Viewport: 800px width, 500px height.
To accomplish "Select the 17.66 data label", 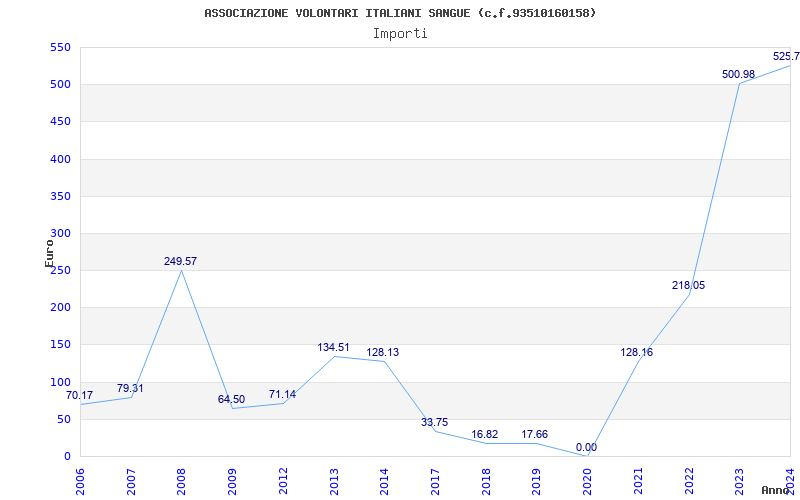I will (x=535, y=435).
